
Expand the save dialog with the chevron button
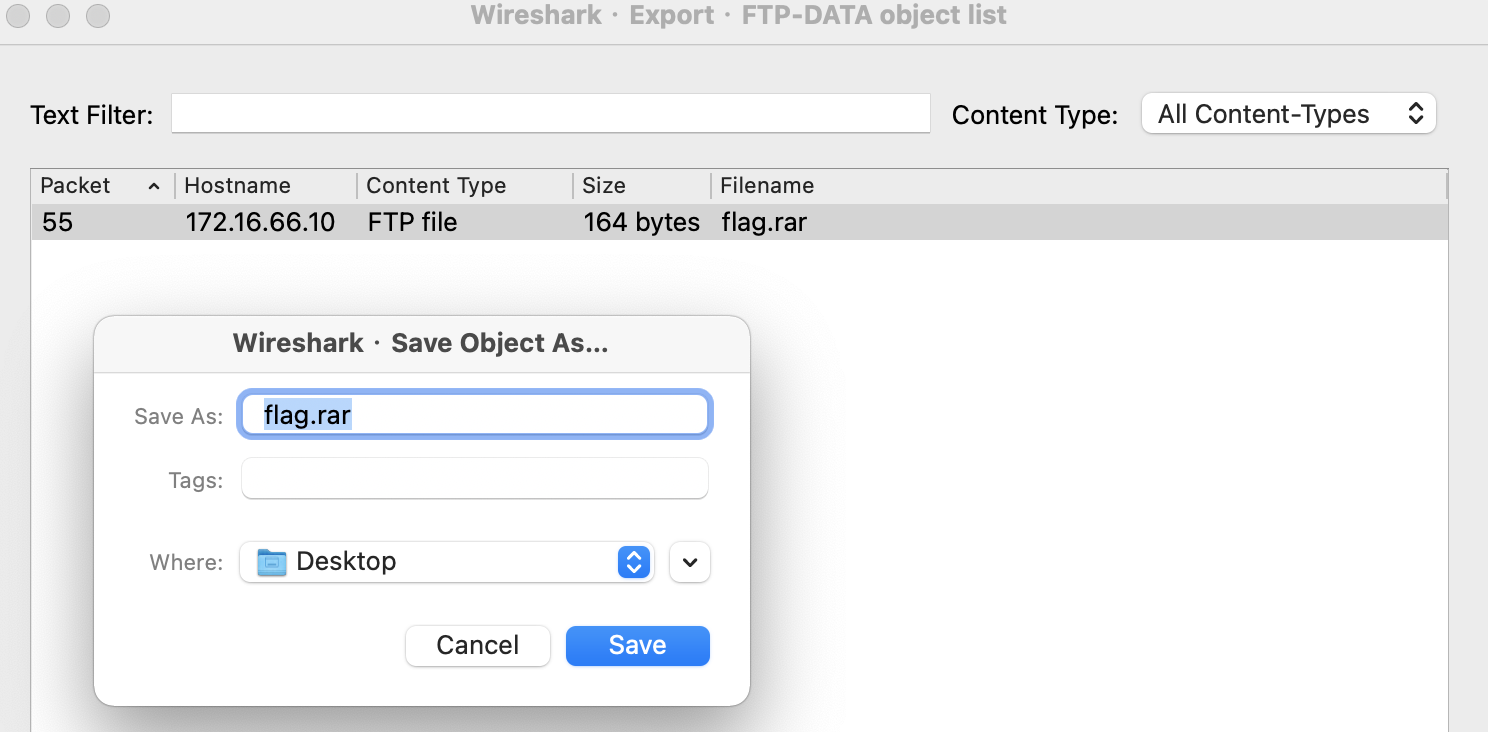tap(689, 562)
